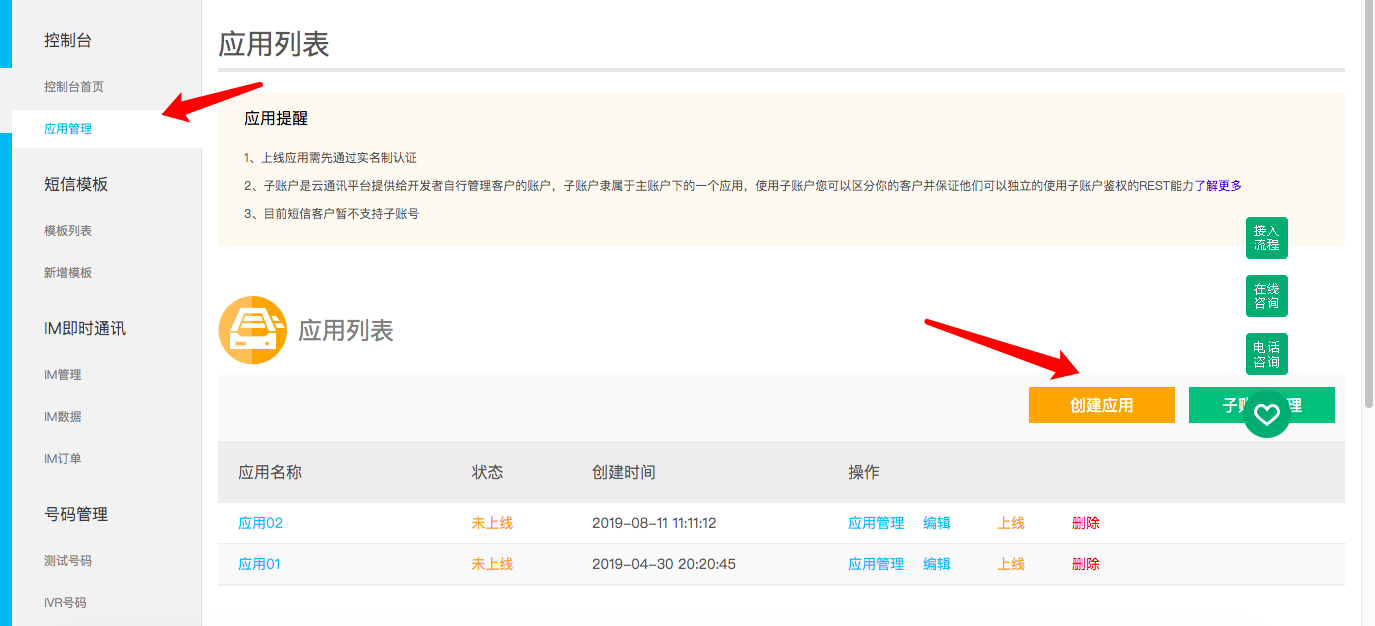This screenshot has width=1375, height=626.
Task: Click the date 2019-08-11 11:11:12
Action: (x=654, y=523)
